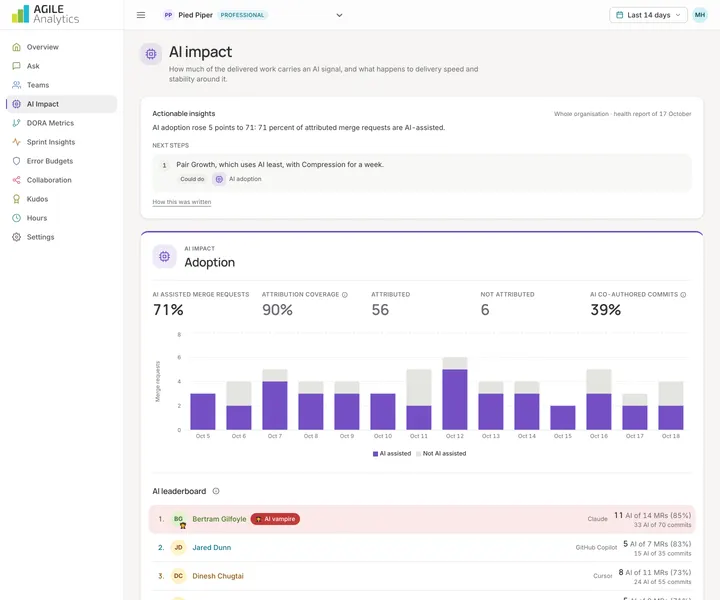Screen dimensions: 720x600
Task: Click the Oct 12 AI assisted bar
Action: coord(455,399)
